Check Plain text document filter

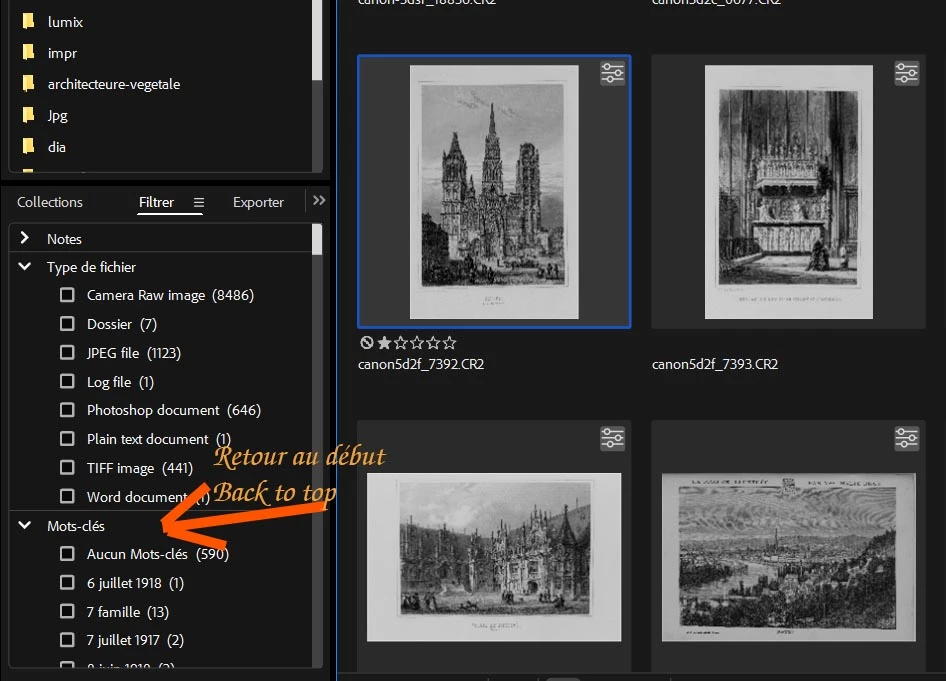[x=67, y=439]
